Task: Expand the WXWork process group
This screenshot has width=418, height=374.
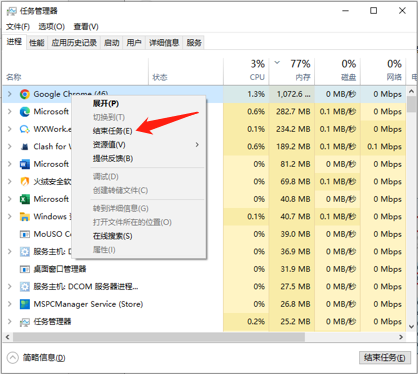Action: [10, 129]
